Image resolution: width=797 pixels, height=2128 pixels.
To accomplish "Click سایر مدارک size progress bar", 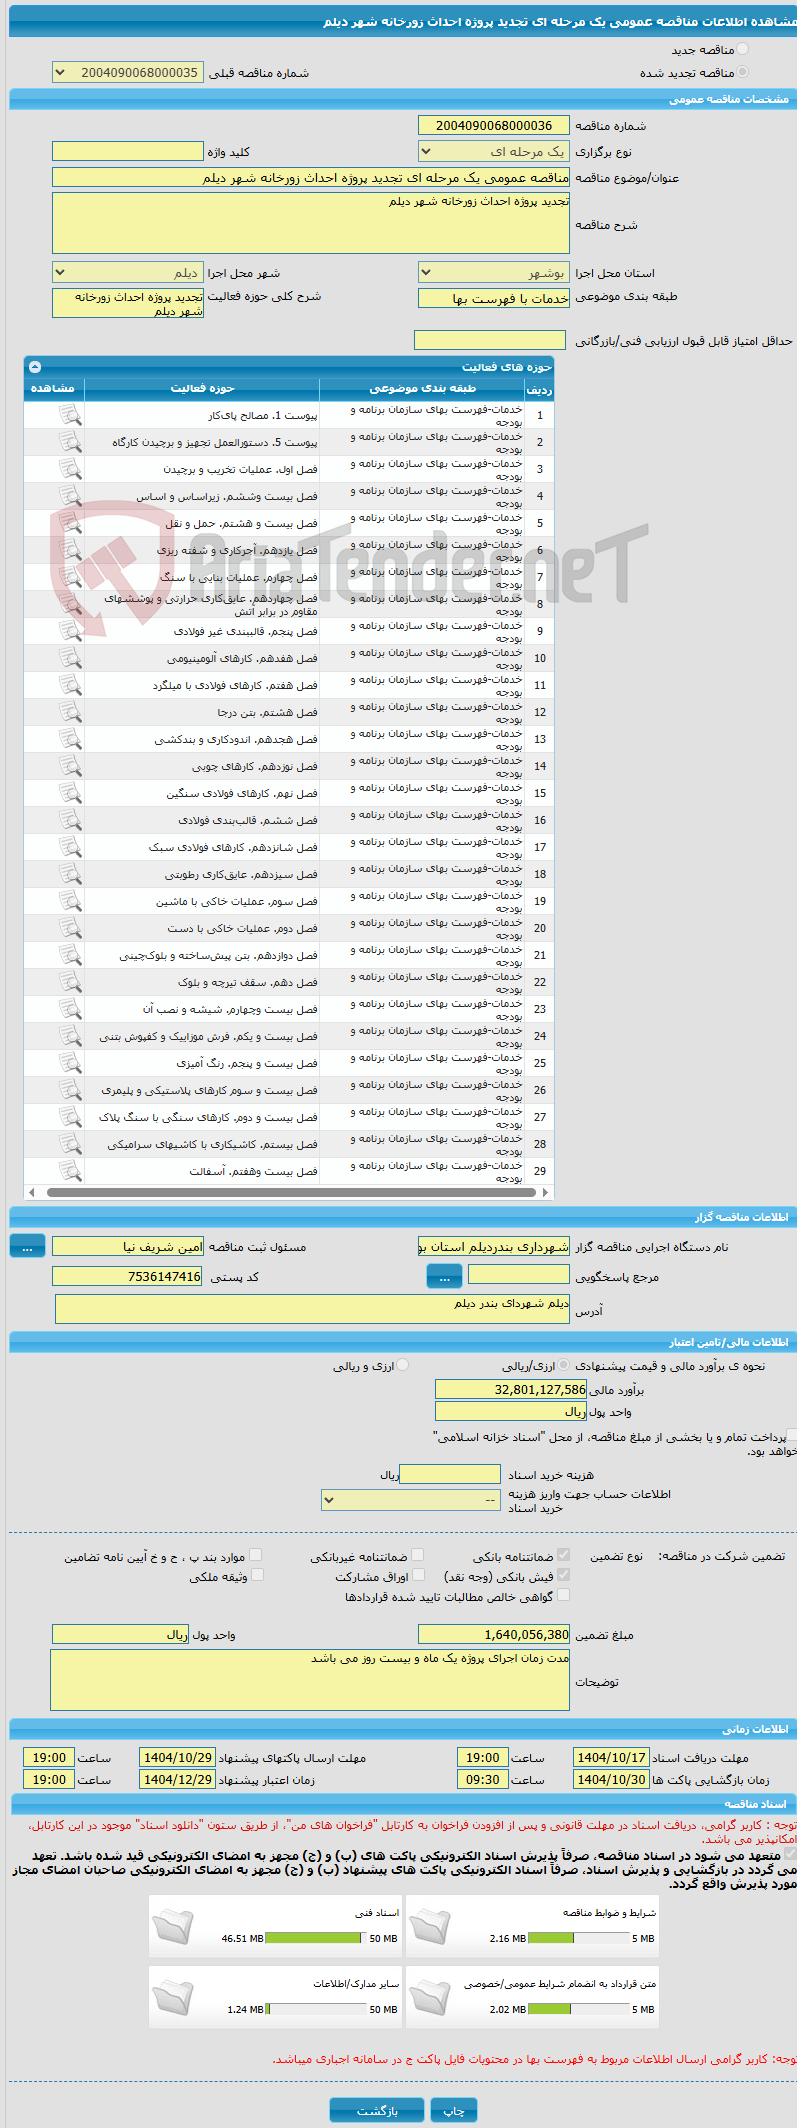I will [317, 2009].
